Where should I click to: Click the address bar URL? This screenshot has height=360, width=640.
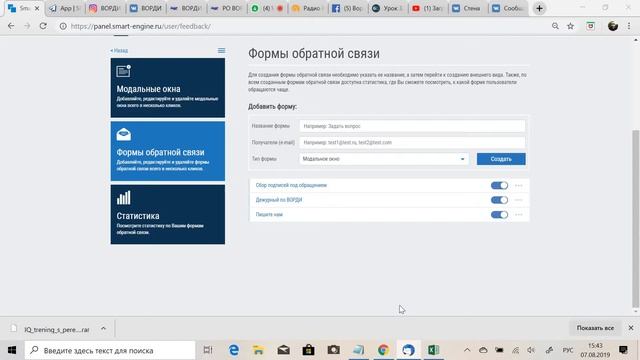tap(140, 26)
